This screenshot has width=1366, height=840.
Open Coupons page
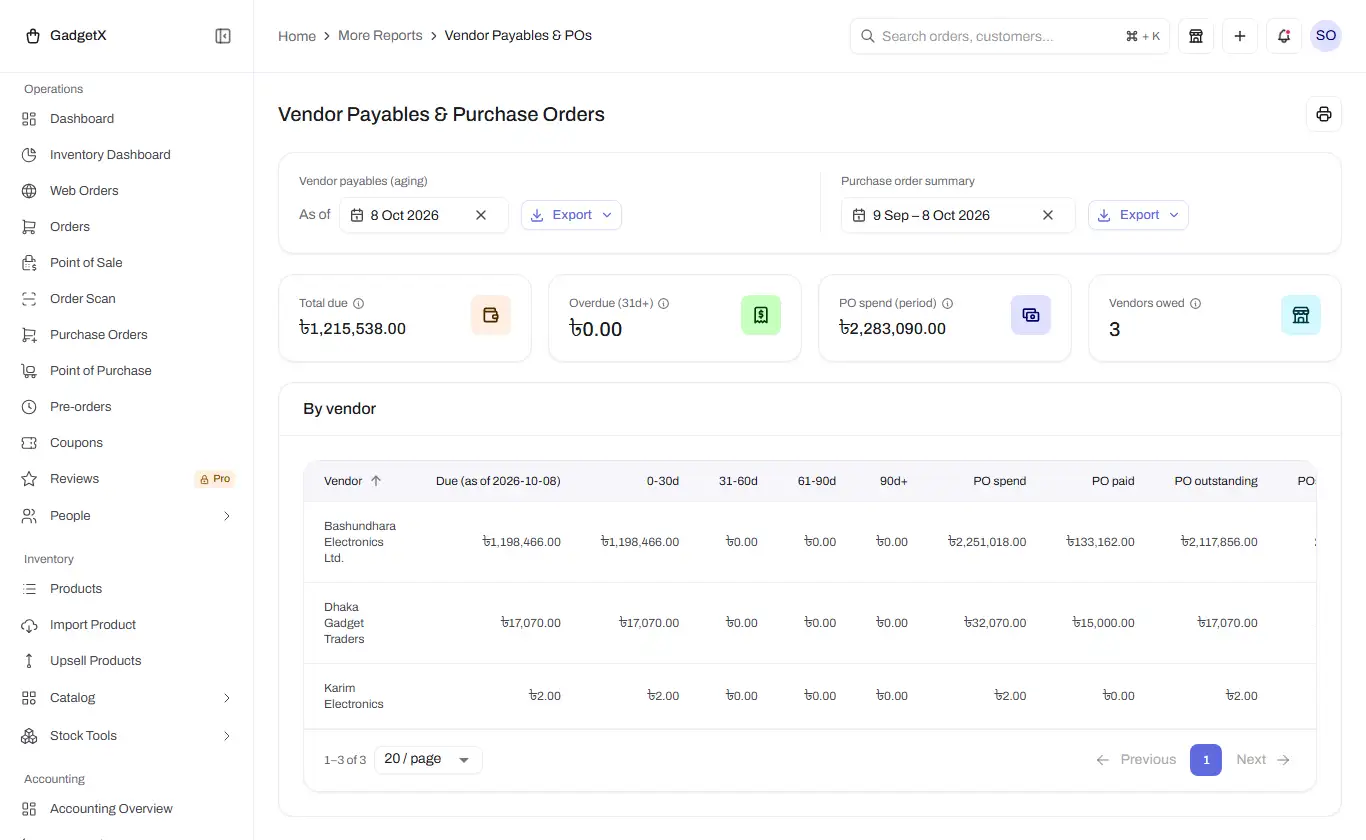[x=127, y=443]
